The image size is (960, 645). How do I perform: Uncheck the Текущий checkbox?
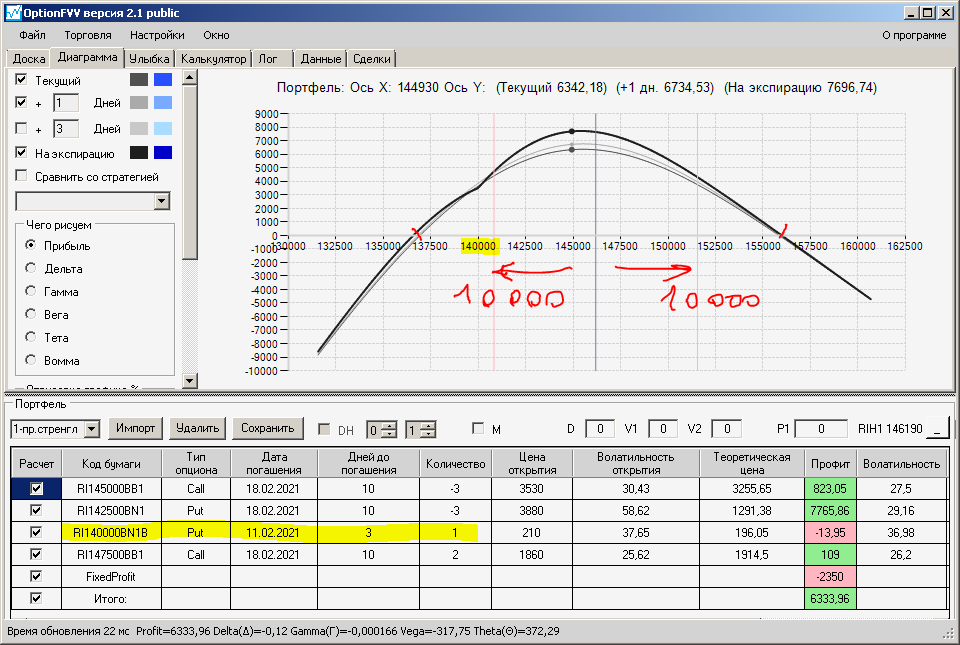pos(22,79)
